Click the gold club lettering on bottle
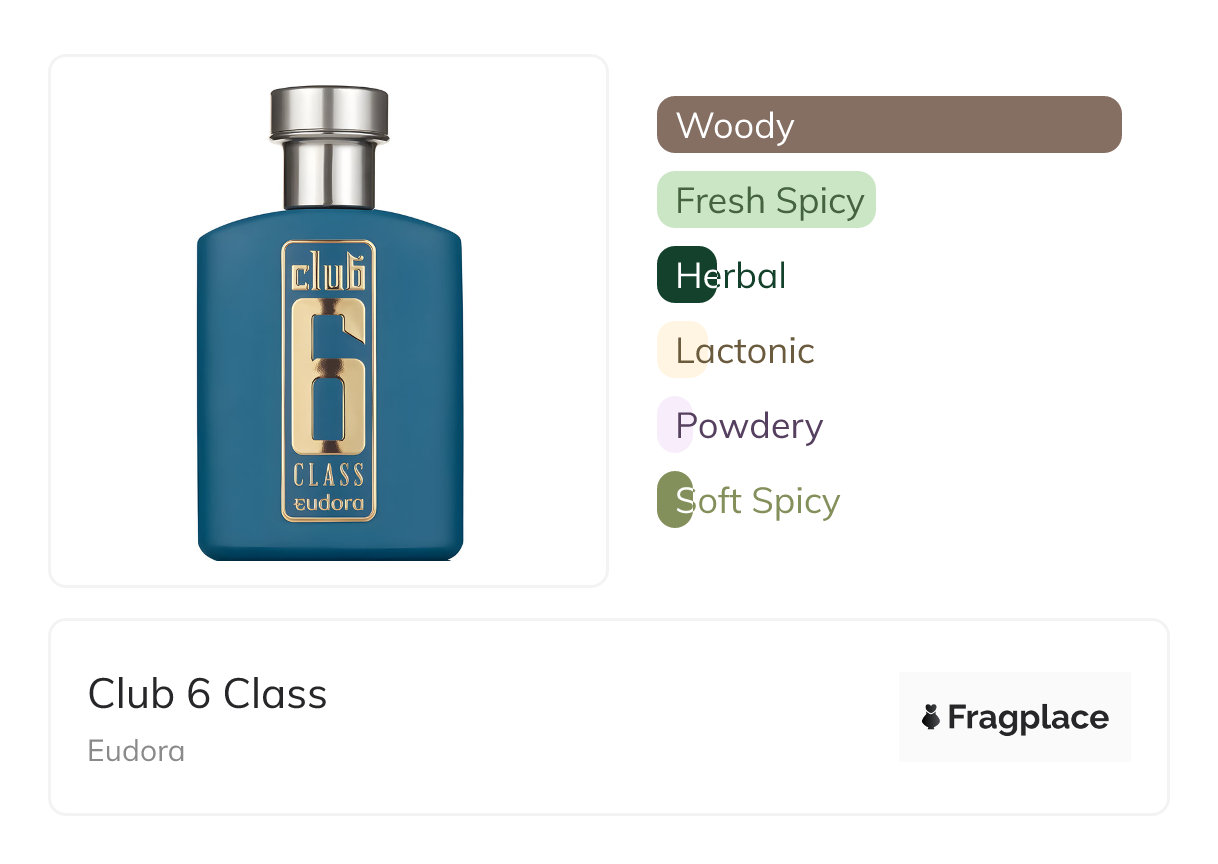The width and height of the screenshot is (1218, 864). [329, 272]
